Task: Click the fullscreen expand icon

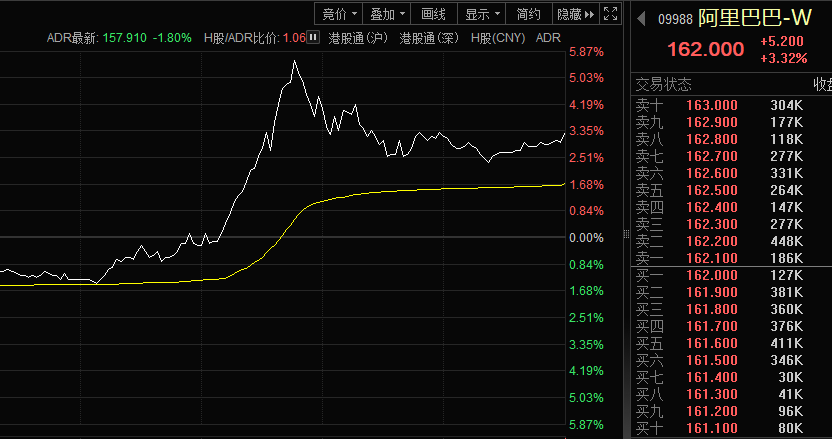Action: pyautogui.click(x=611, y=14)
